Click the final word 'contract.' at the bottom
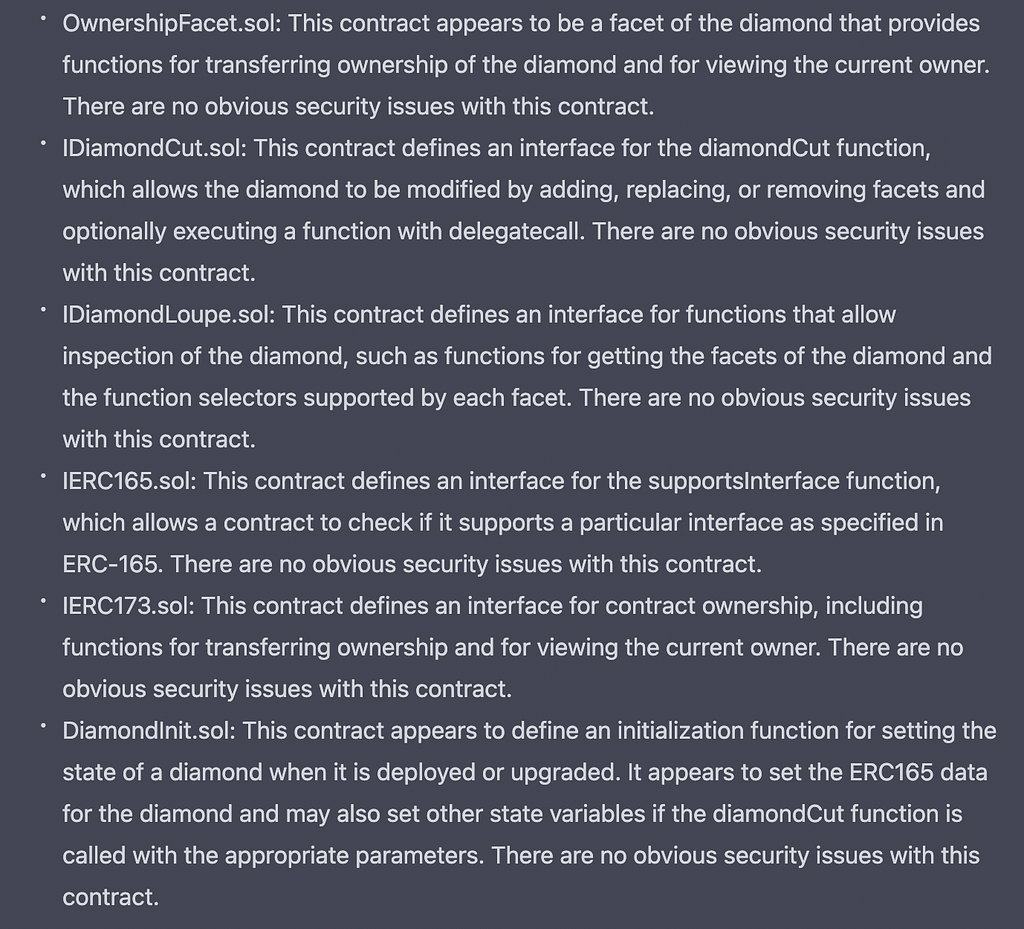This screenshot has height=929, width=1024. (111, 898)
